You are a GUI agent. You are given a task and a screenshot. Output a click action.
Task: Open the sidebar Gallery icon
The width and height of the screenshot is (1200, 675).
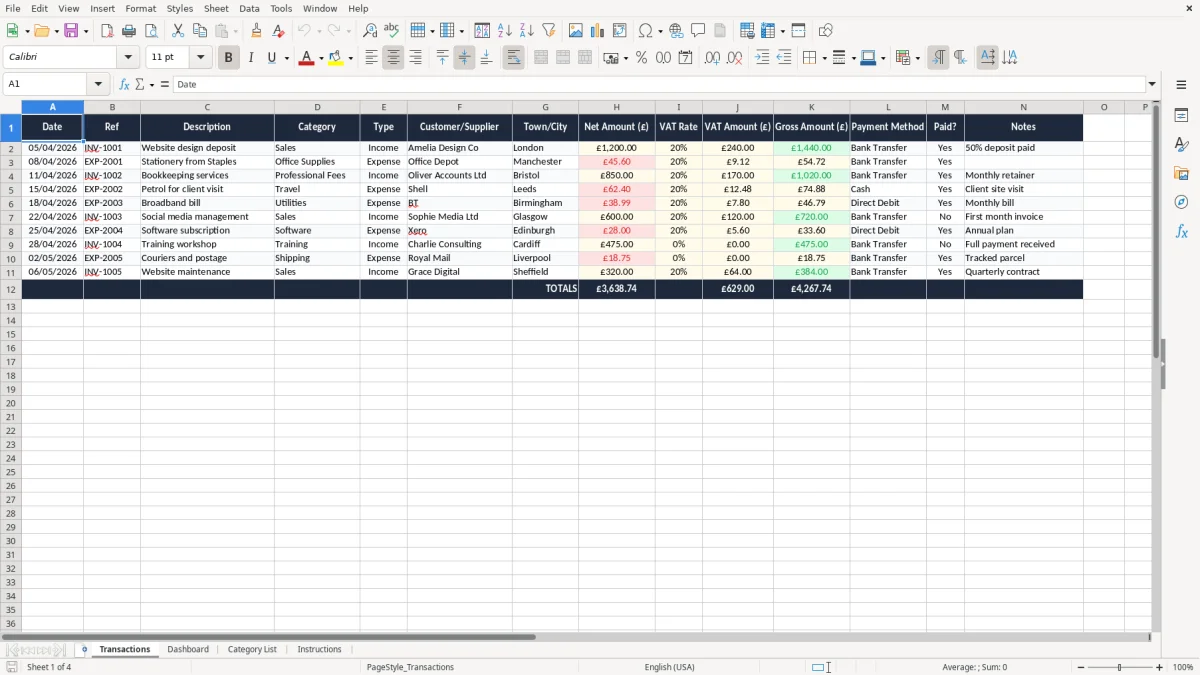(1181, 173)
